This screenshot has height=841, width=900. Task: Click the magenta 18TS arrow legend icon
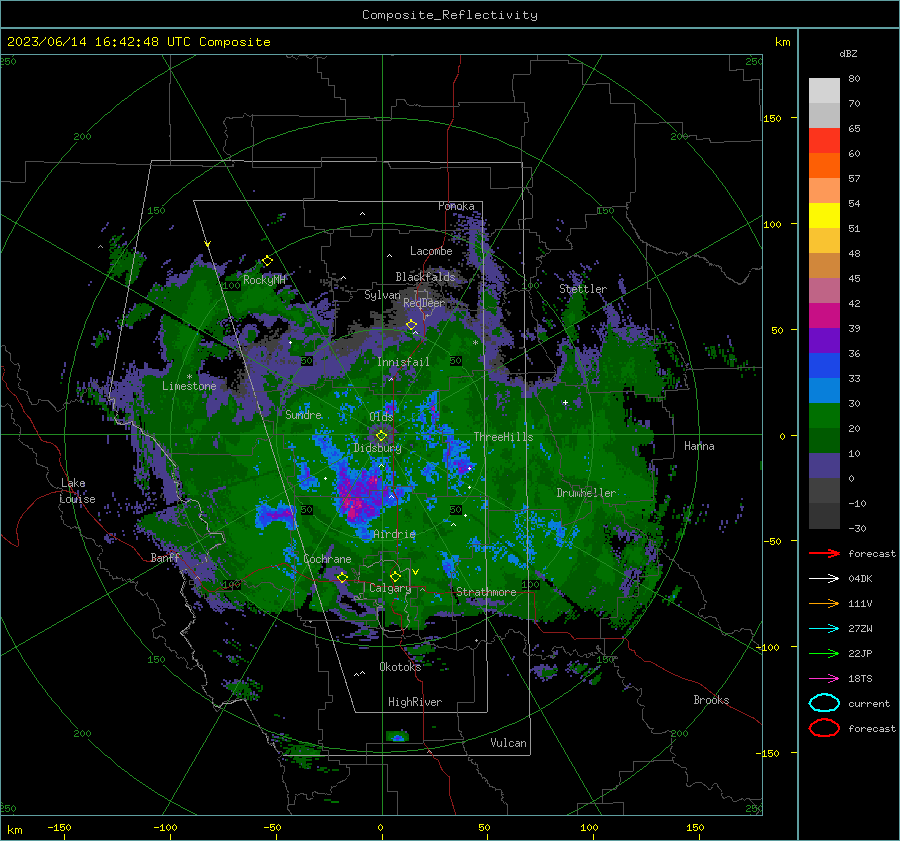pos(824,679)
